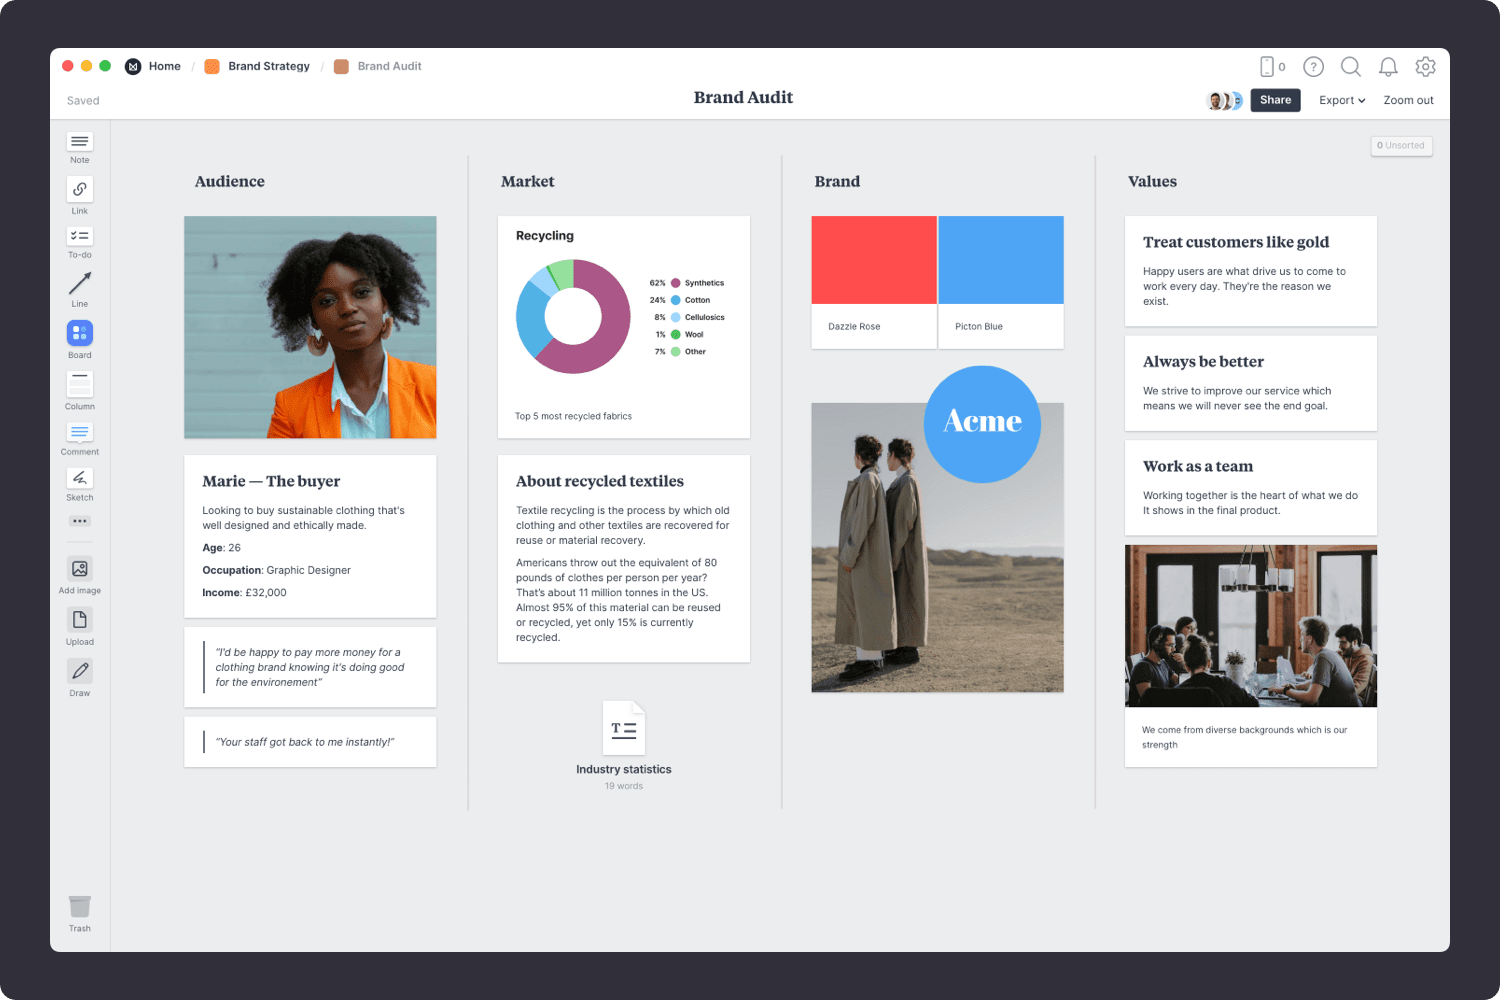Open the search panel
1500x1000 pixels.
click(x=1350, y=66)
